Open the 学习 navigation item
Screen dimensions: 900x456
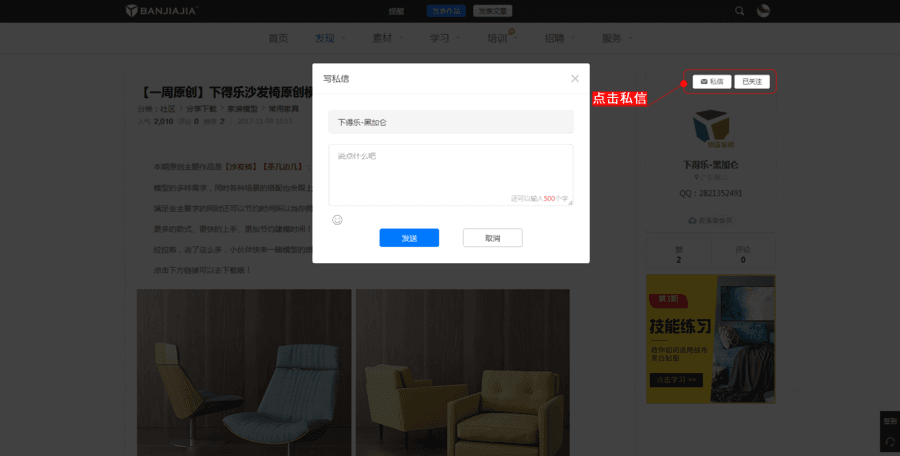coord(440,38)
